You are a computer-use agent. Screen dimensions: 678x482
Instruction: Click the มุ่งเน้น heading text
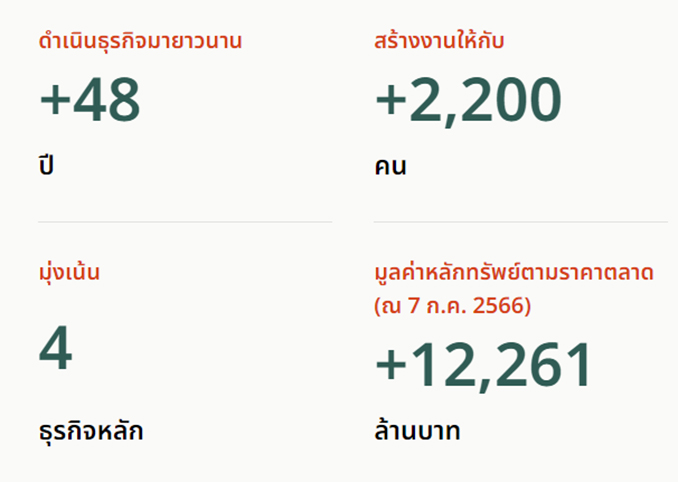pyautogui.click(x=69, y=273)
